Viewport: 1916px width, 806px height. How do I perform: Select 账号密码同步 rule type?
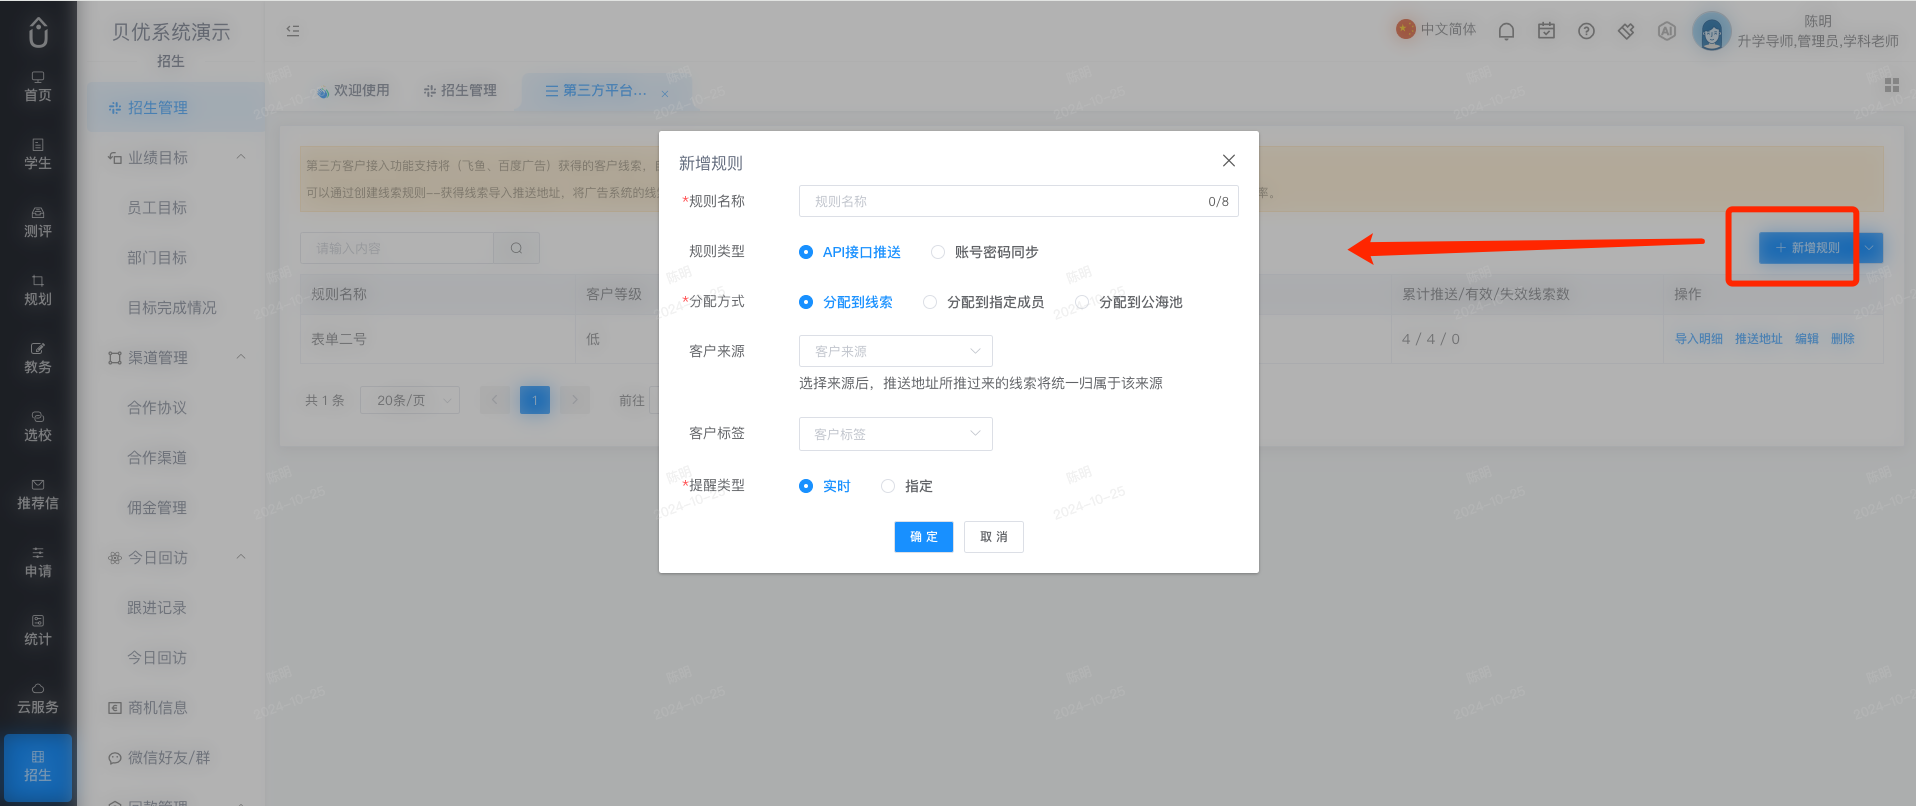[985, 252]
